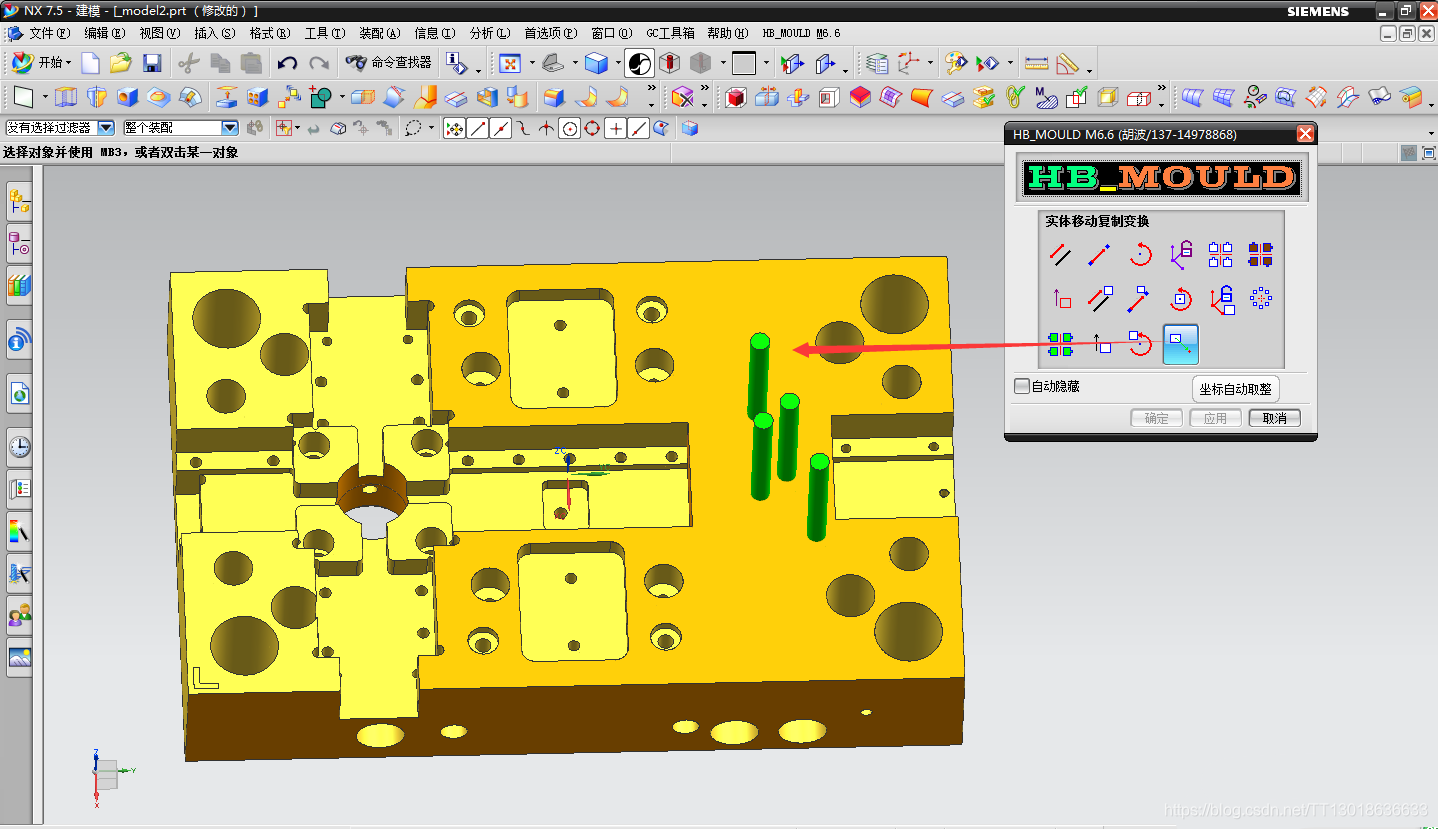Click the background color swatch in toolbar
This screenshot has height=829, width=1438.
point(744,63)
